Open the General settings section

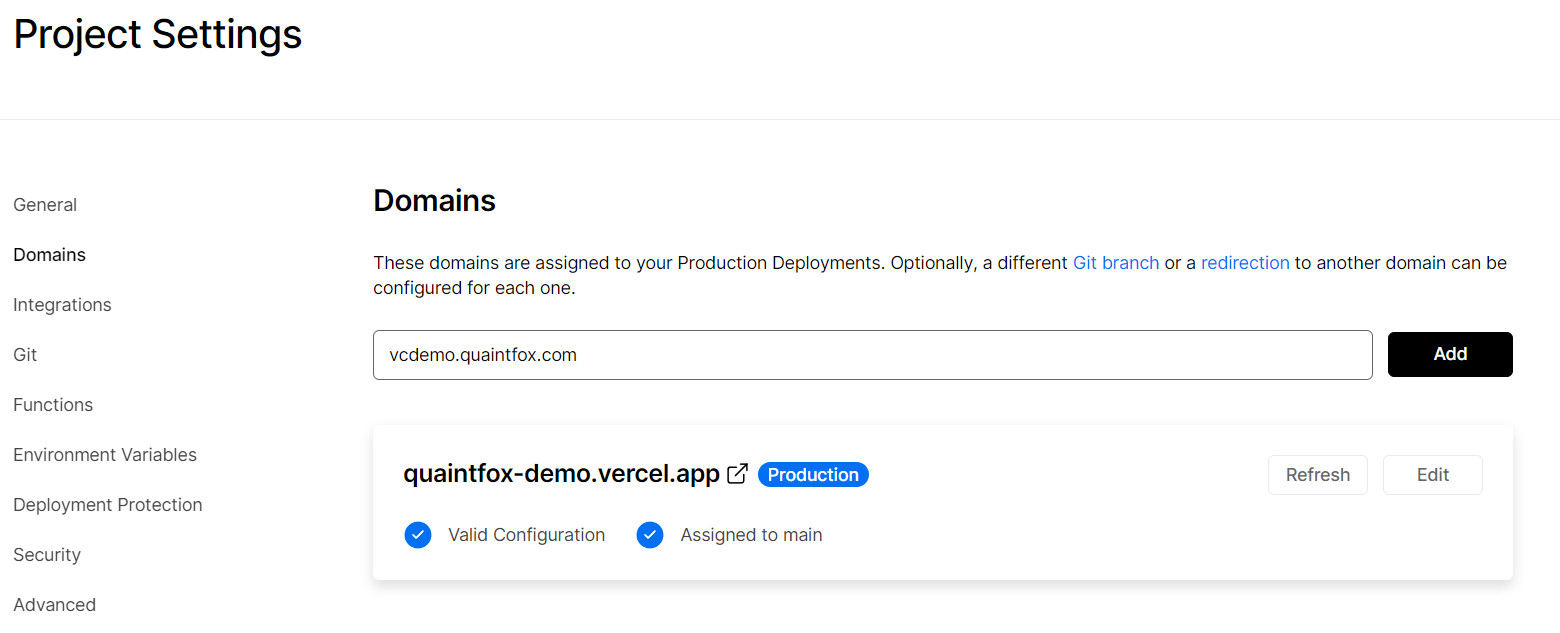pos(45,205)
